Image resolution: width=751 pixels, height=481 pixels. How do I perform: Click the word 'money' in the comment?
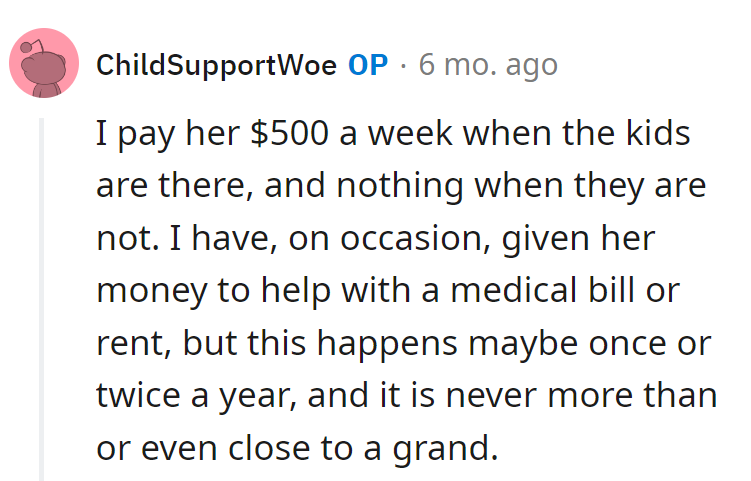click(x=147, y=290)
